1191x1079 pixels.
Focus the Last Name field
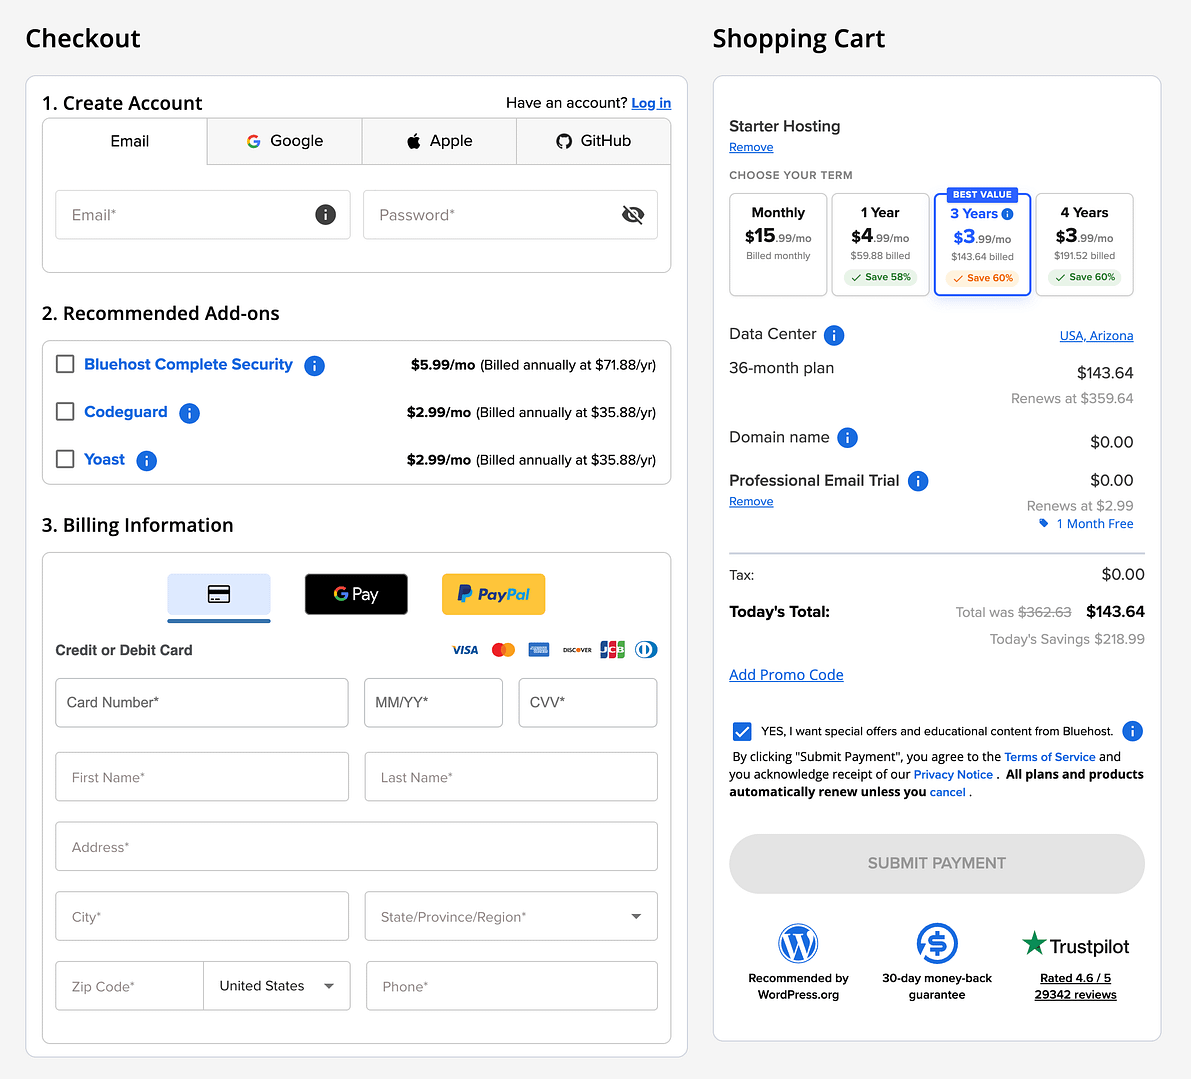point(511,777)
